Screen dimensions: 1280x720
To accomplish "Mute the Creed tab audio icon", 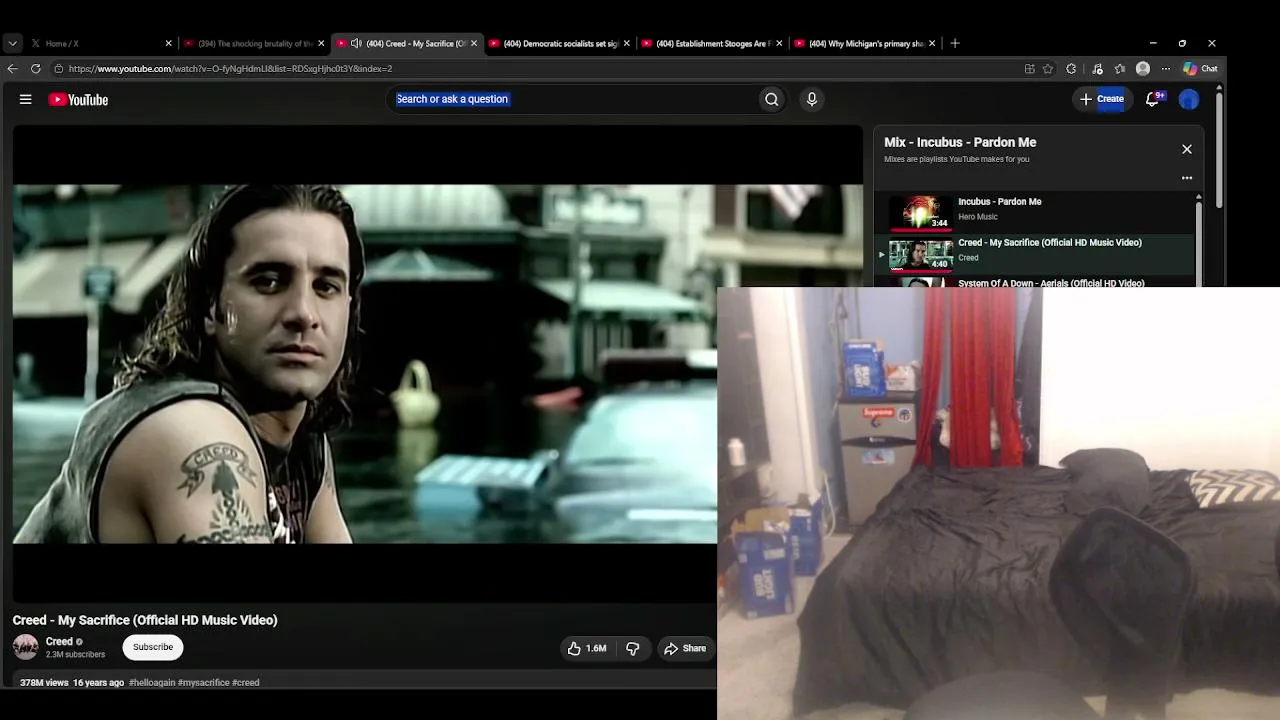I will (356, 43).
